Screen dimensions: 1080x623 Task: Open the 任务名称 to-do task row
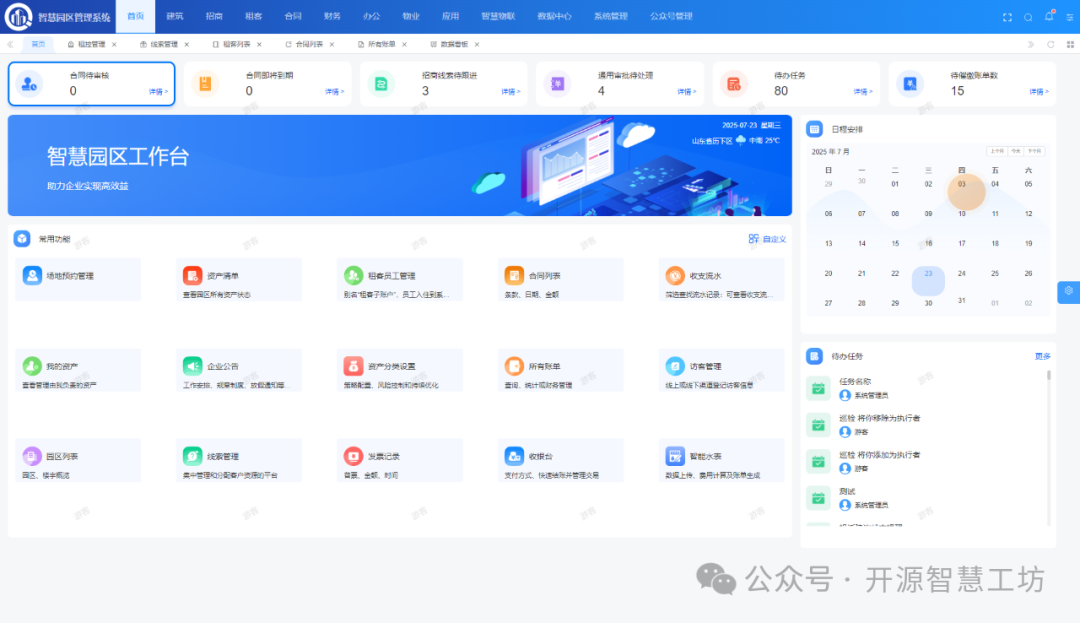[x=926, y=388]
